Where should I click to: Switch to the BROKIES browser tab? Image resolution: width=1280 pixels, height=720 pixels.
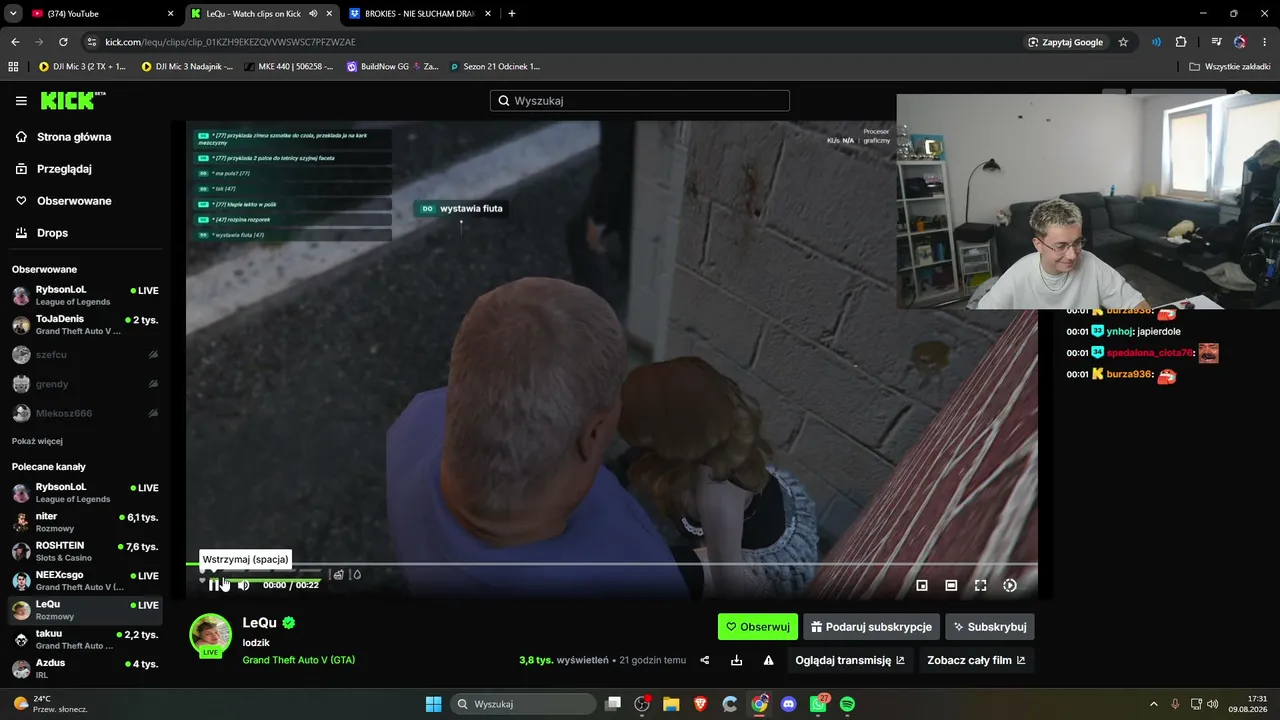pos(419,14)
